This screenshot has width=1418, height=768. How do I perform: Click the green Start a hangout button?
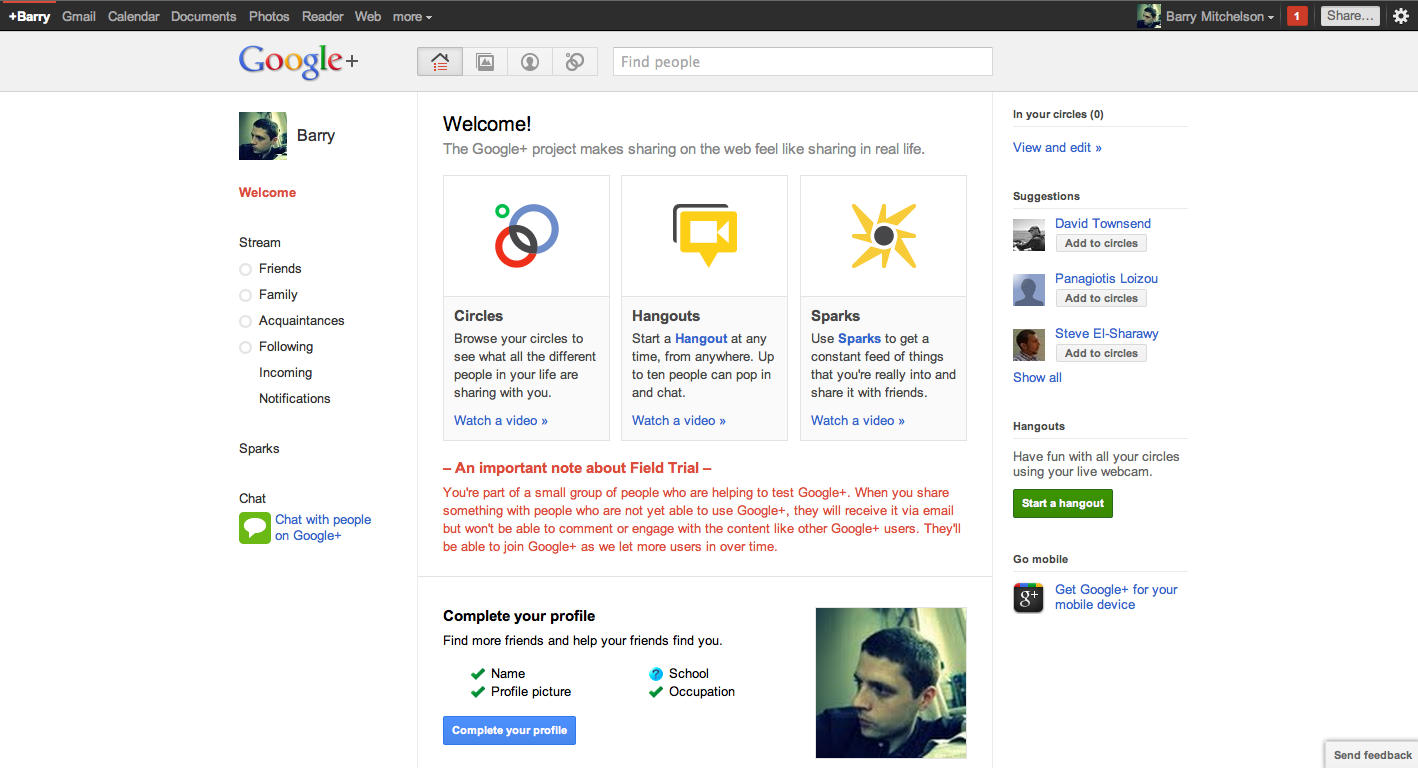click(1063, 503)
